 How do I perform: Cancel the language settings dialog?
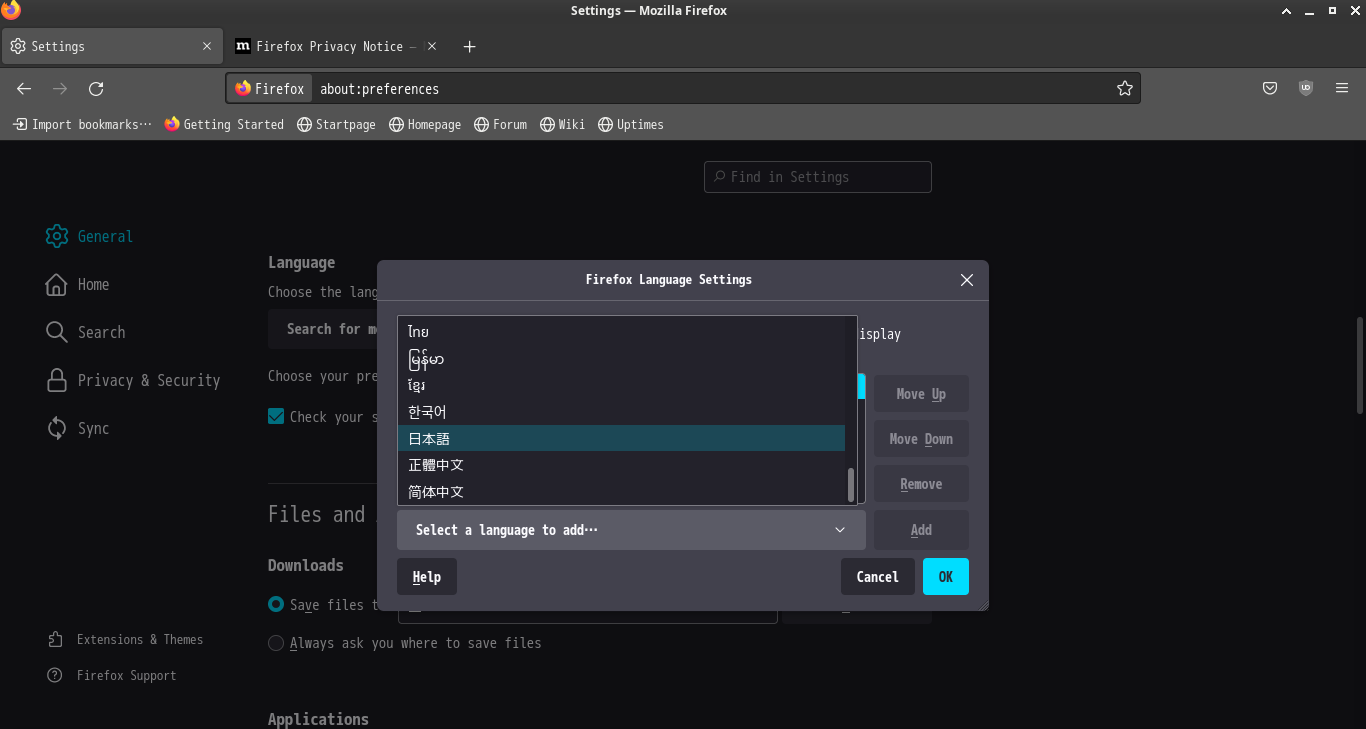coord(878,577)
